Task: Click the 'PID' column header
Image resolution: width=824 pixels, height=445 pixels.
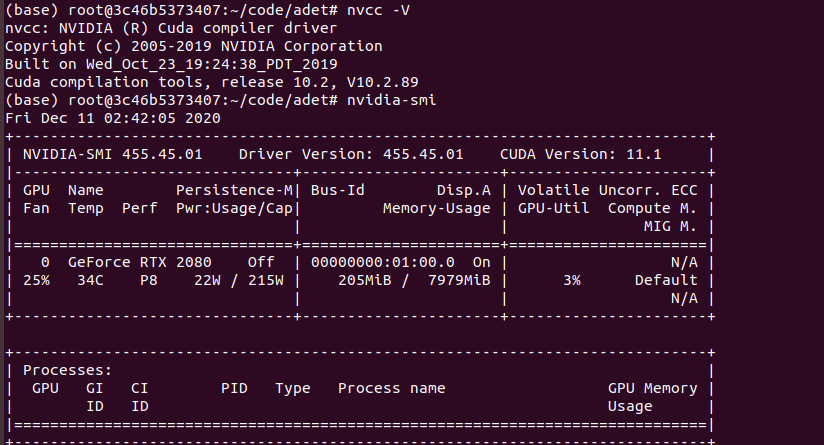Action: [234, 388]
